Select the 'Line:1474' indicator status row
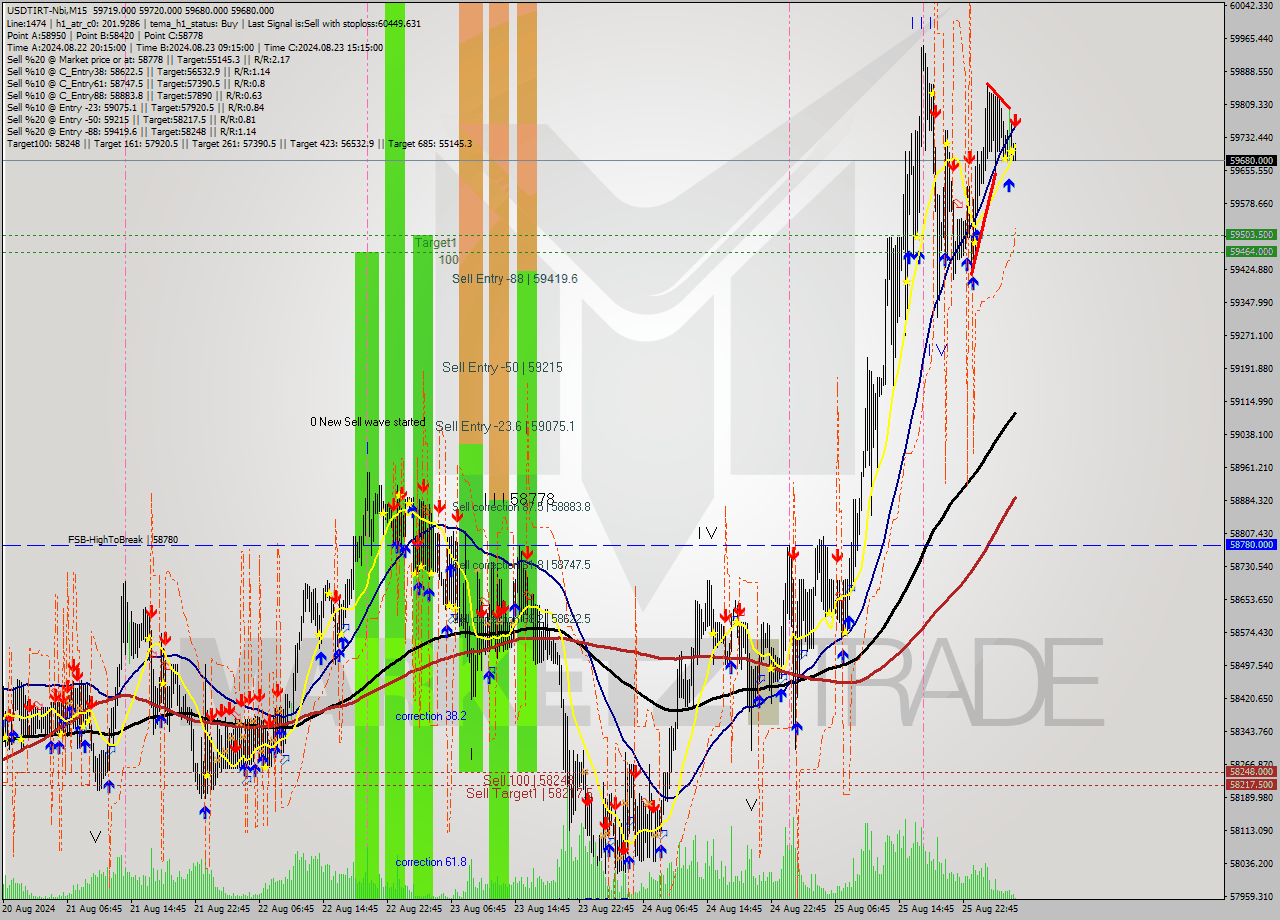1280x920 pixels. pyautogui.click(x=213, y=23)
